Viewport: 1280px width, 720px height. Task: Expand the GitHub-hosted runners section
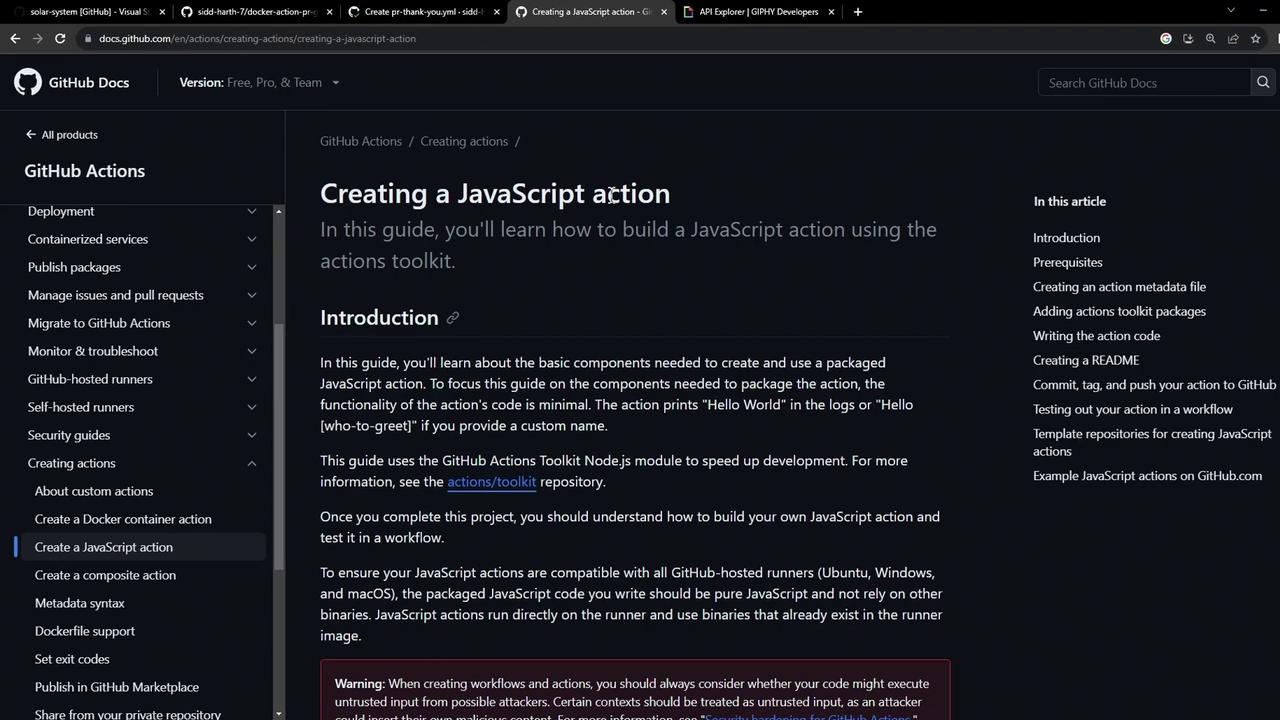click(252, 379)
